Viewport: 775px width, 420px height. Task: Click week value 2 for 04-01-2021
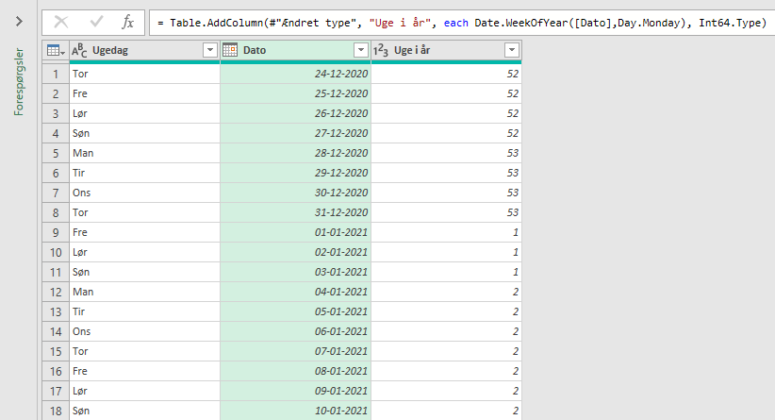pyautogui.click(x=446, y=292)
